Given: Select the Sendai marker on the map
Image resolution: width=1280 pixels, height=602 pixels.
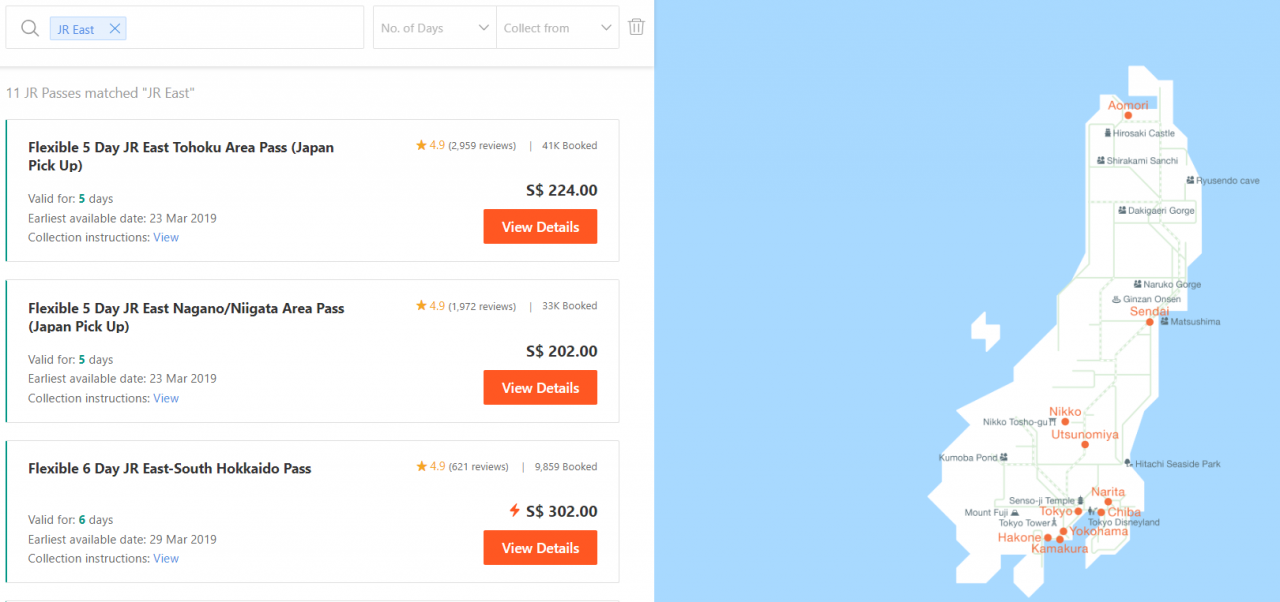Looking at the screenshot, I should click(1150, 322).
